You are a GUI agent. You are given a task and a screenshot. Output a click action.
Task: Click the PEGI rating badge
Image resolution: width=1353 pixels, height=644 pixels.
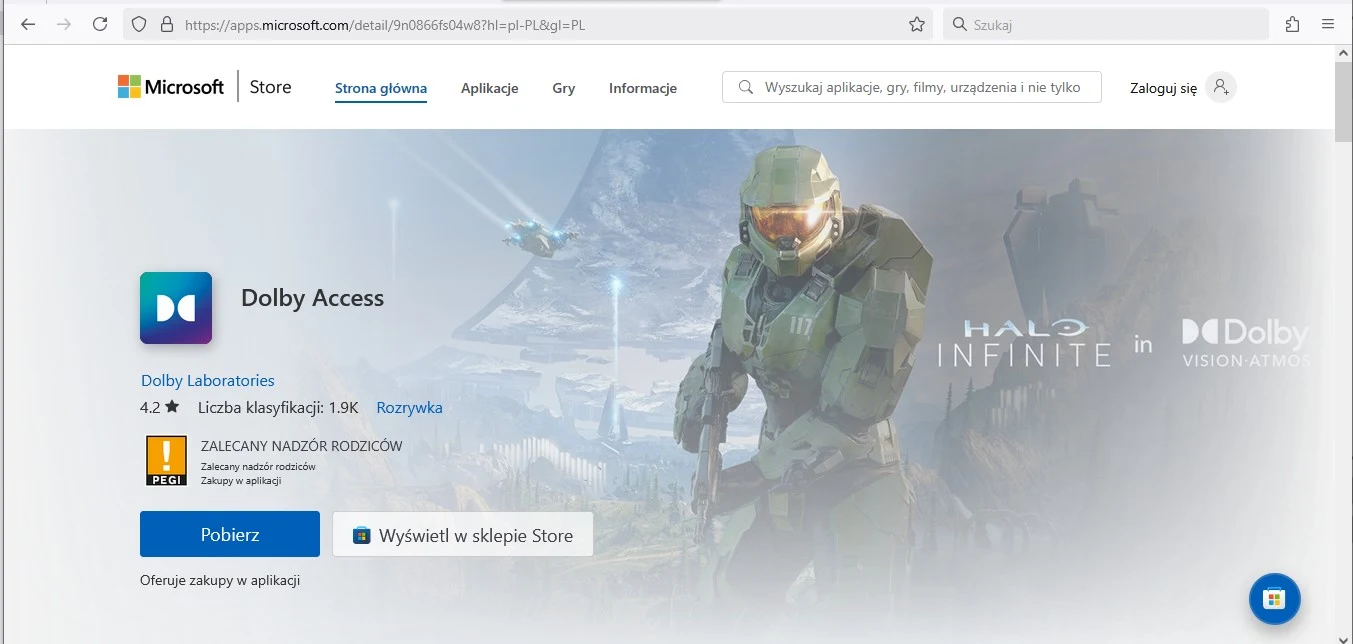[166, 461]
